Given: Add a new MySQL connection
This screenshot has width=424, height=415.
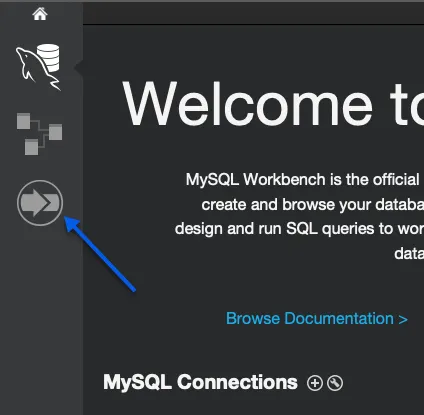Looking at the screenshot, I should click(x=315, y=383).
